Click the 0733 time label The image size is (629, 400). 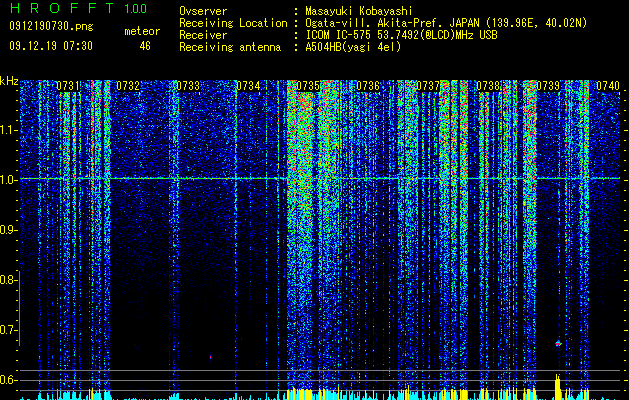(188, 86)
